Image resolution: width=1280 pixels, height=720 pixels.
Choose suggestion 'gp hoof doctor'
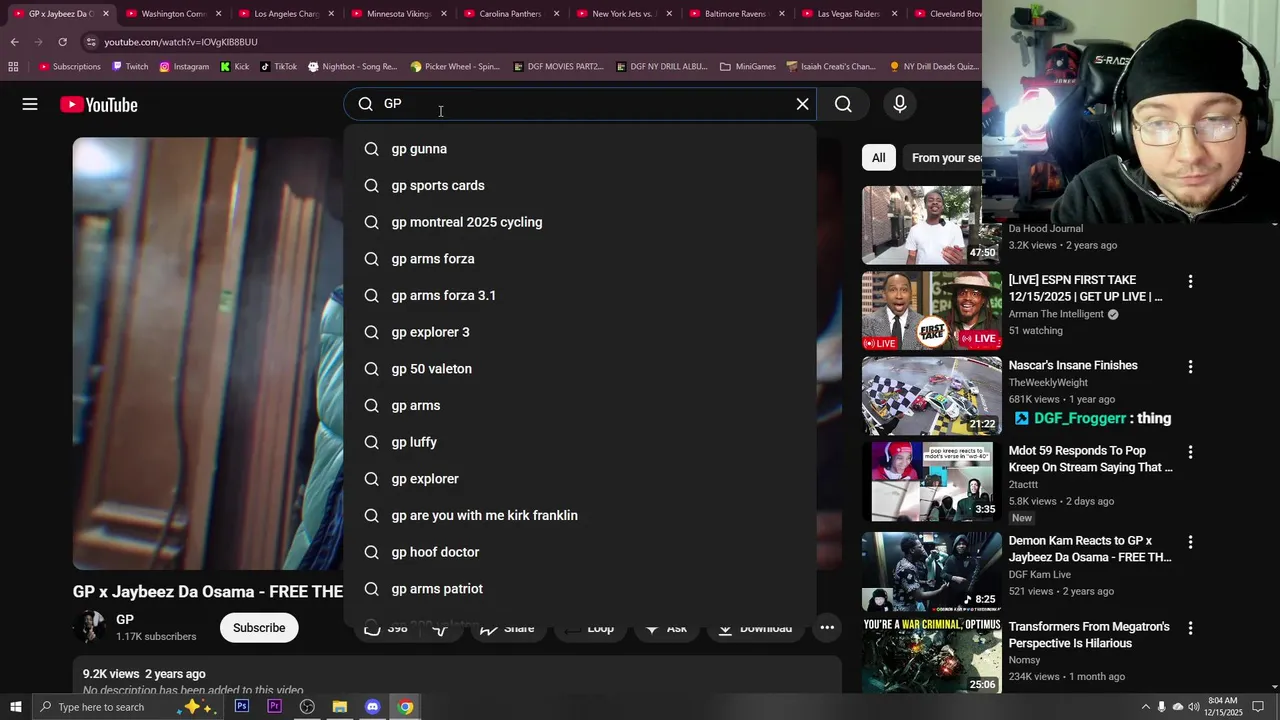[x=580, y=552]
